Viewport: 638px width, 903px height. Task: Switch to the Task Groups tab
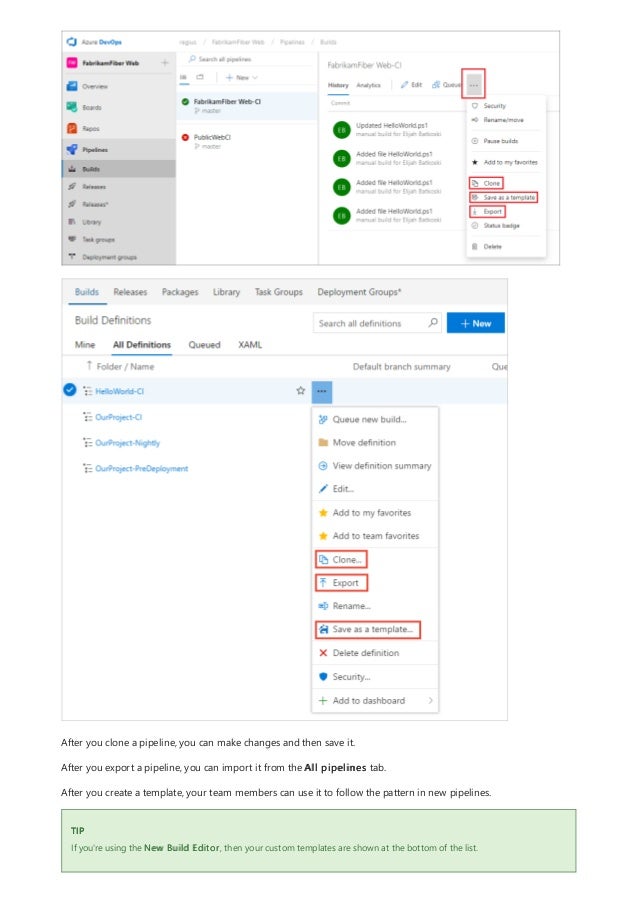[279, 292]
